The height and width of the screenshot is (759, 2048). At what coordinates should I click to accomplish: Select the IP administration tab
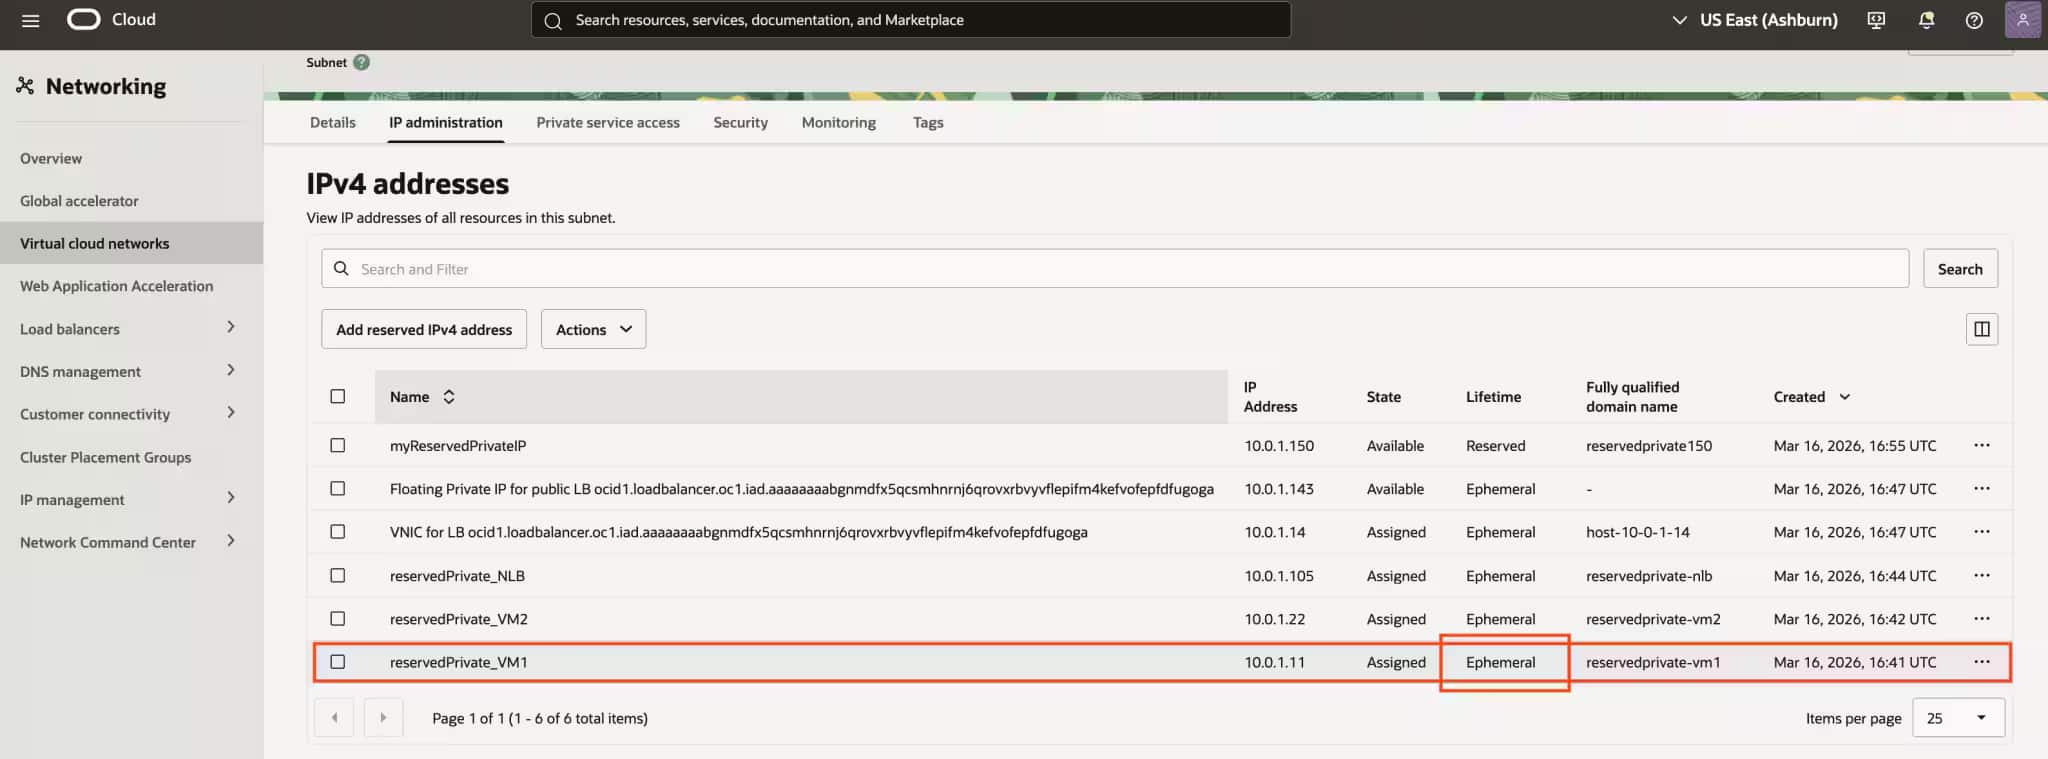coord(446,122)
